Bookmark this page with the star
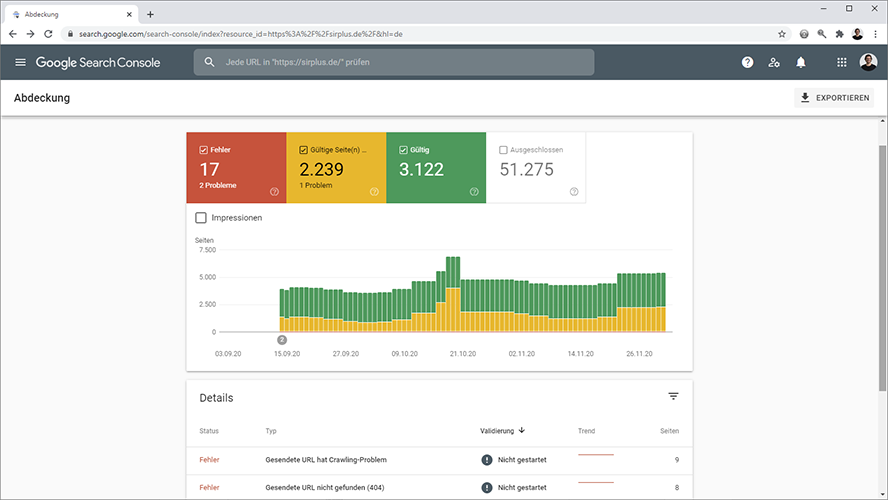888x500 pixels. pos(782,34)
